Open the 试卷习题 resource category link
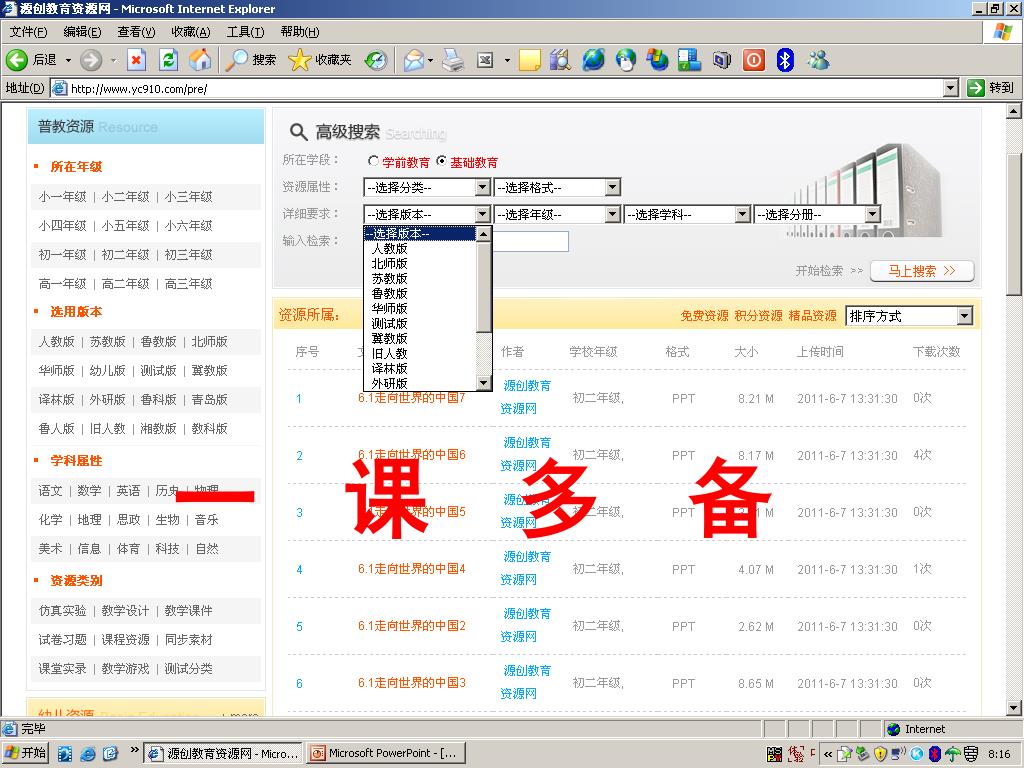The height and width of the screenshot is (768, 1024). pyautogui.click(x=62, y=639)
